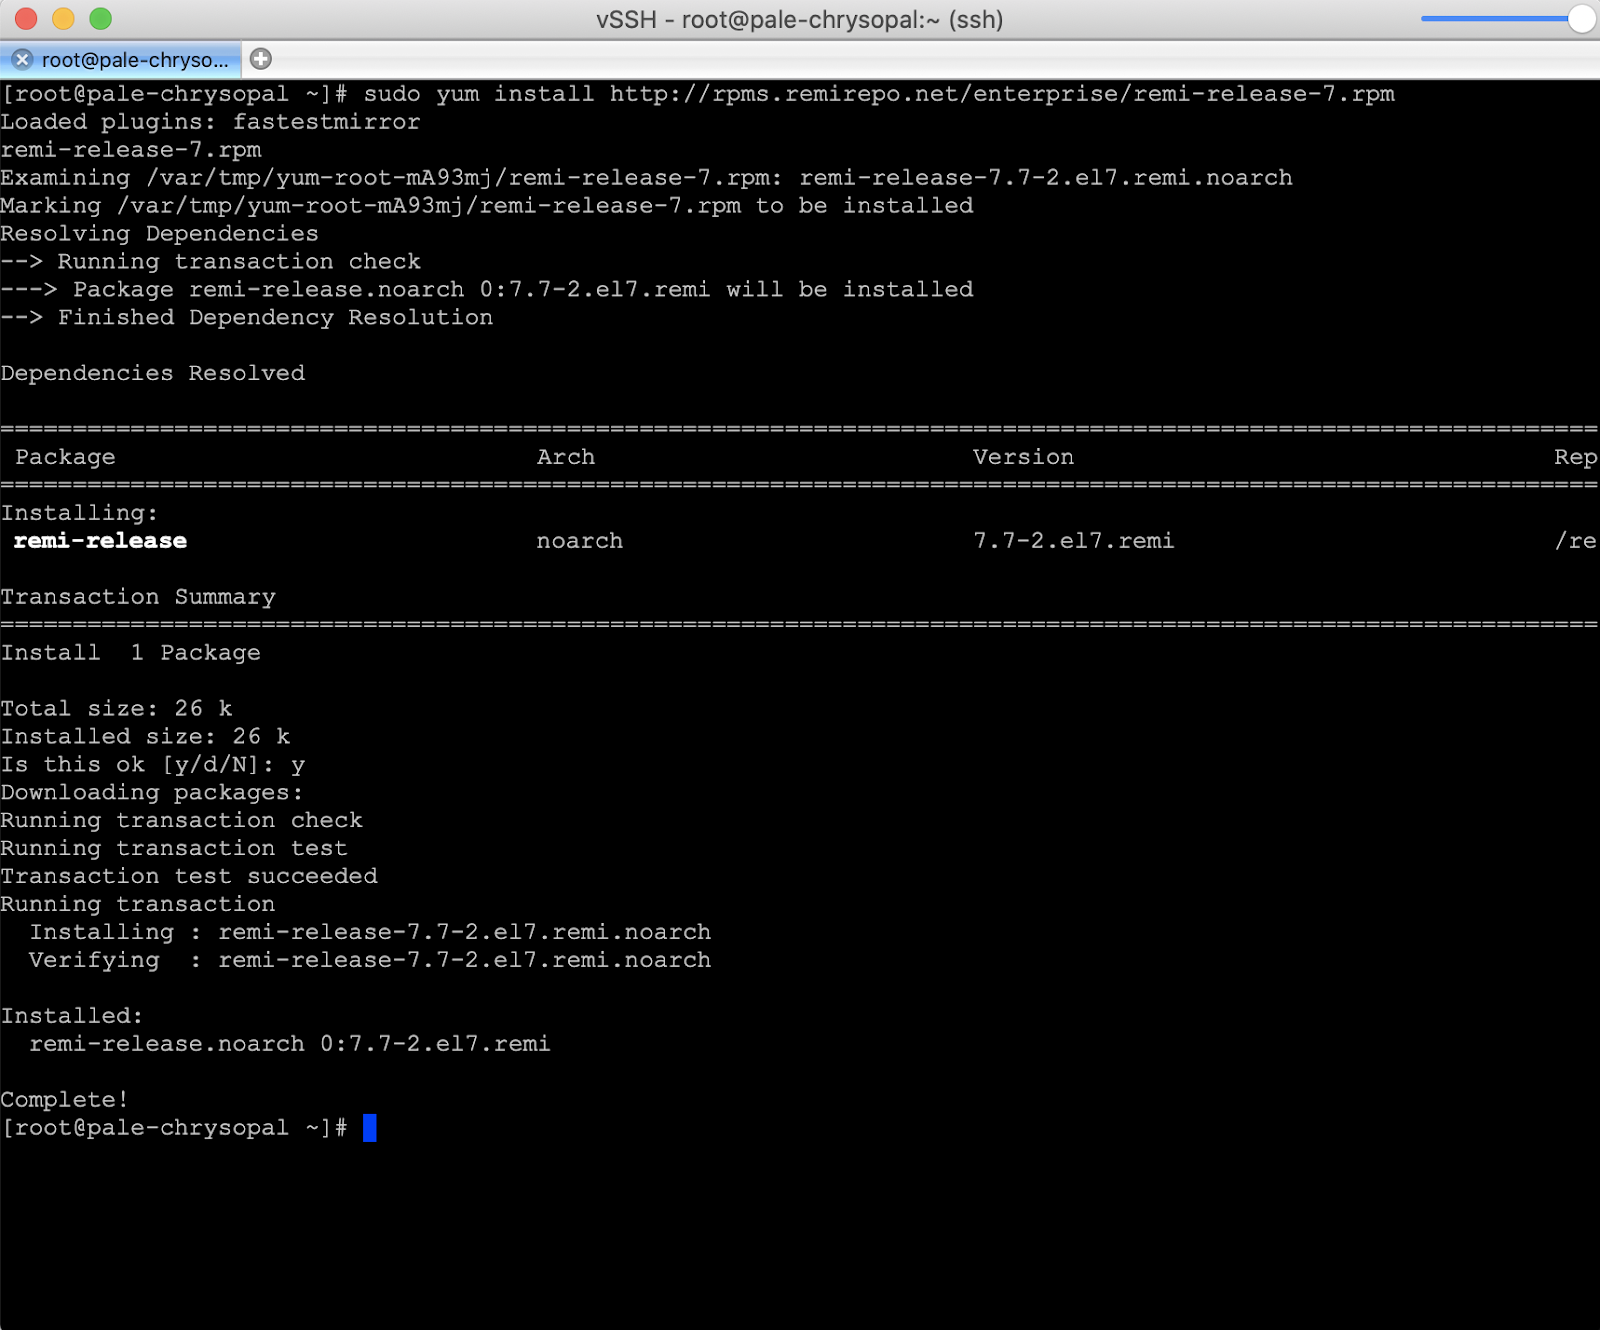Click the "Installed:" result heading
The width and height of the screenshot is (1600, 1330).
(x=72, y=1018)
